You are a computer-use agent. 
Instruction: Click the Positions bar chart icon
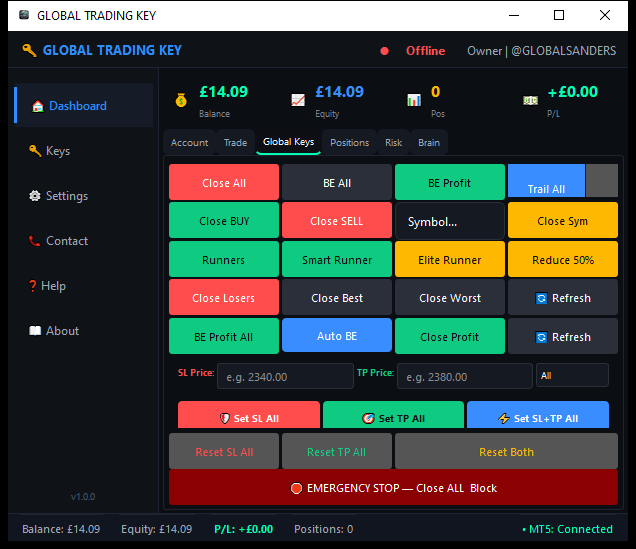pos(414,100)
